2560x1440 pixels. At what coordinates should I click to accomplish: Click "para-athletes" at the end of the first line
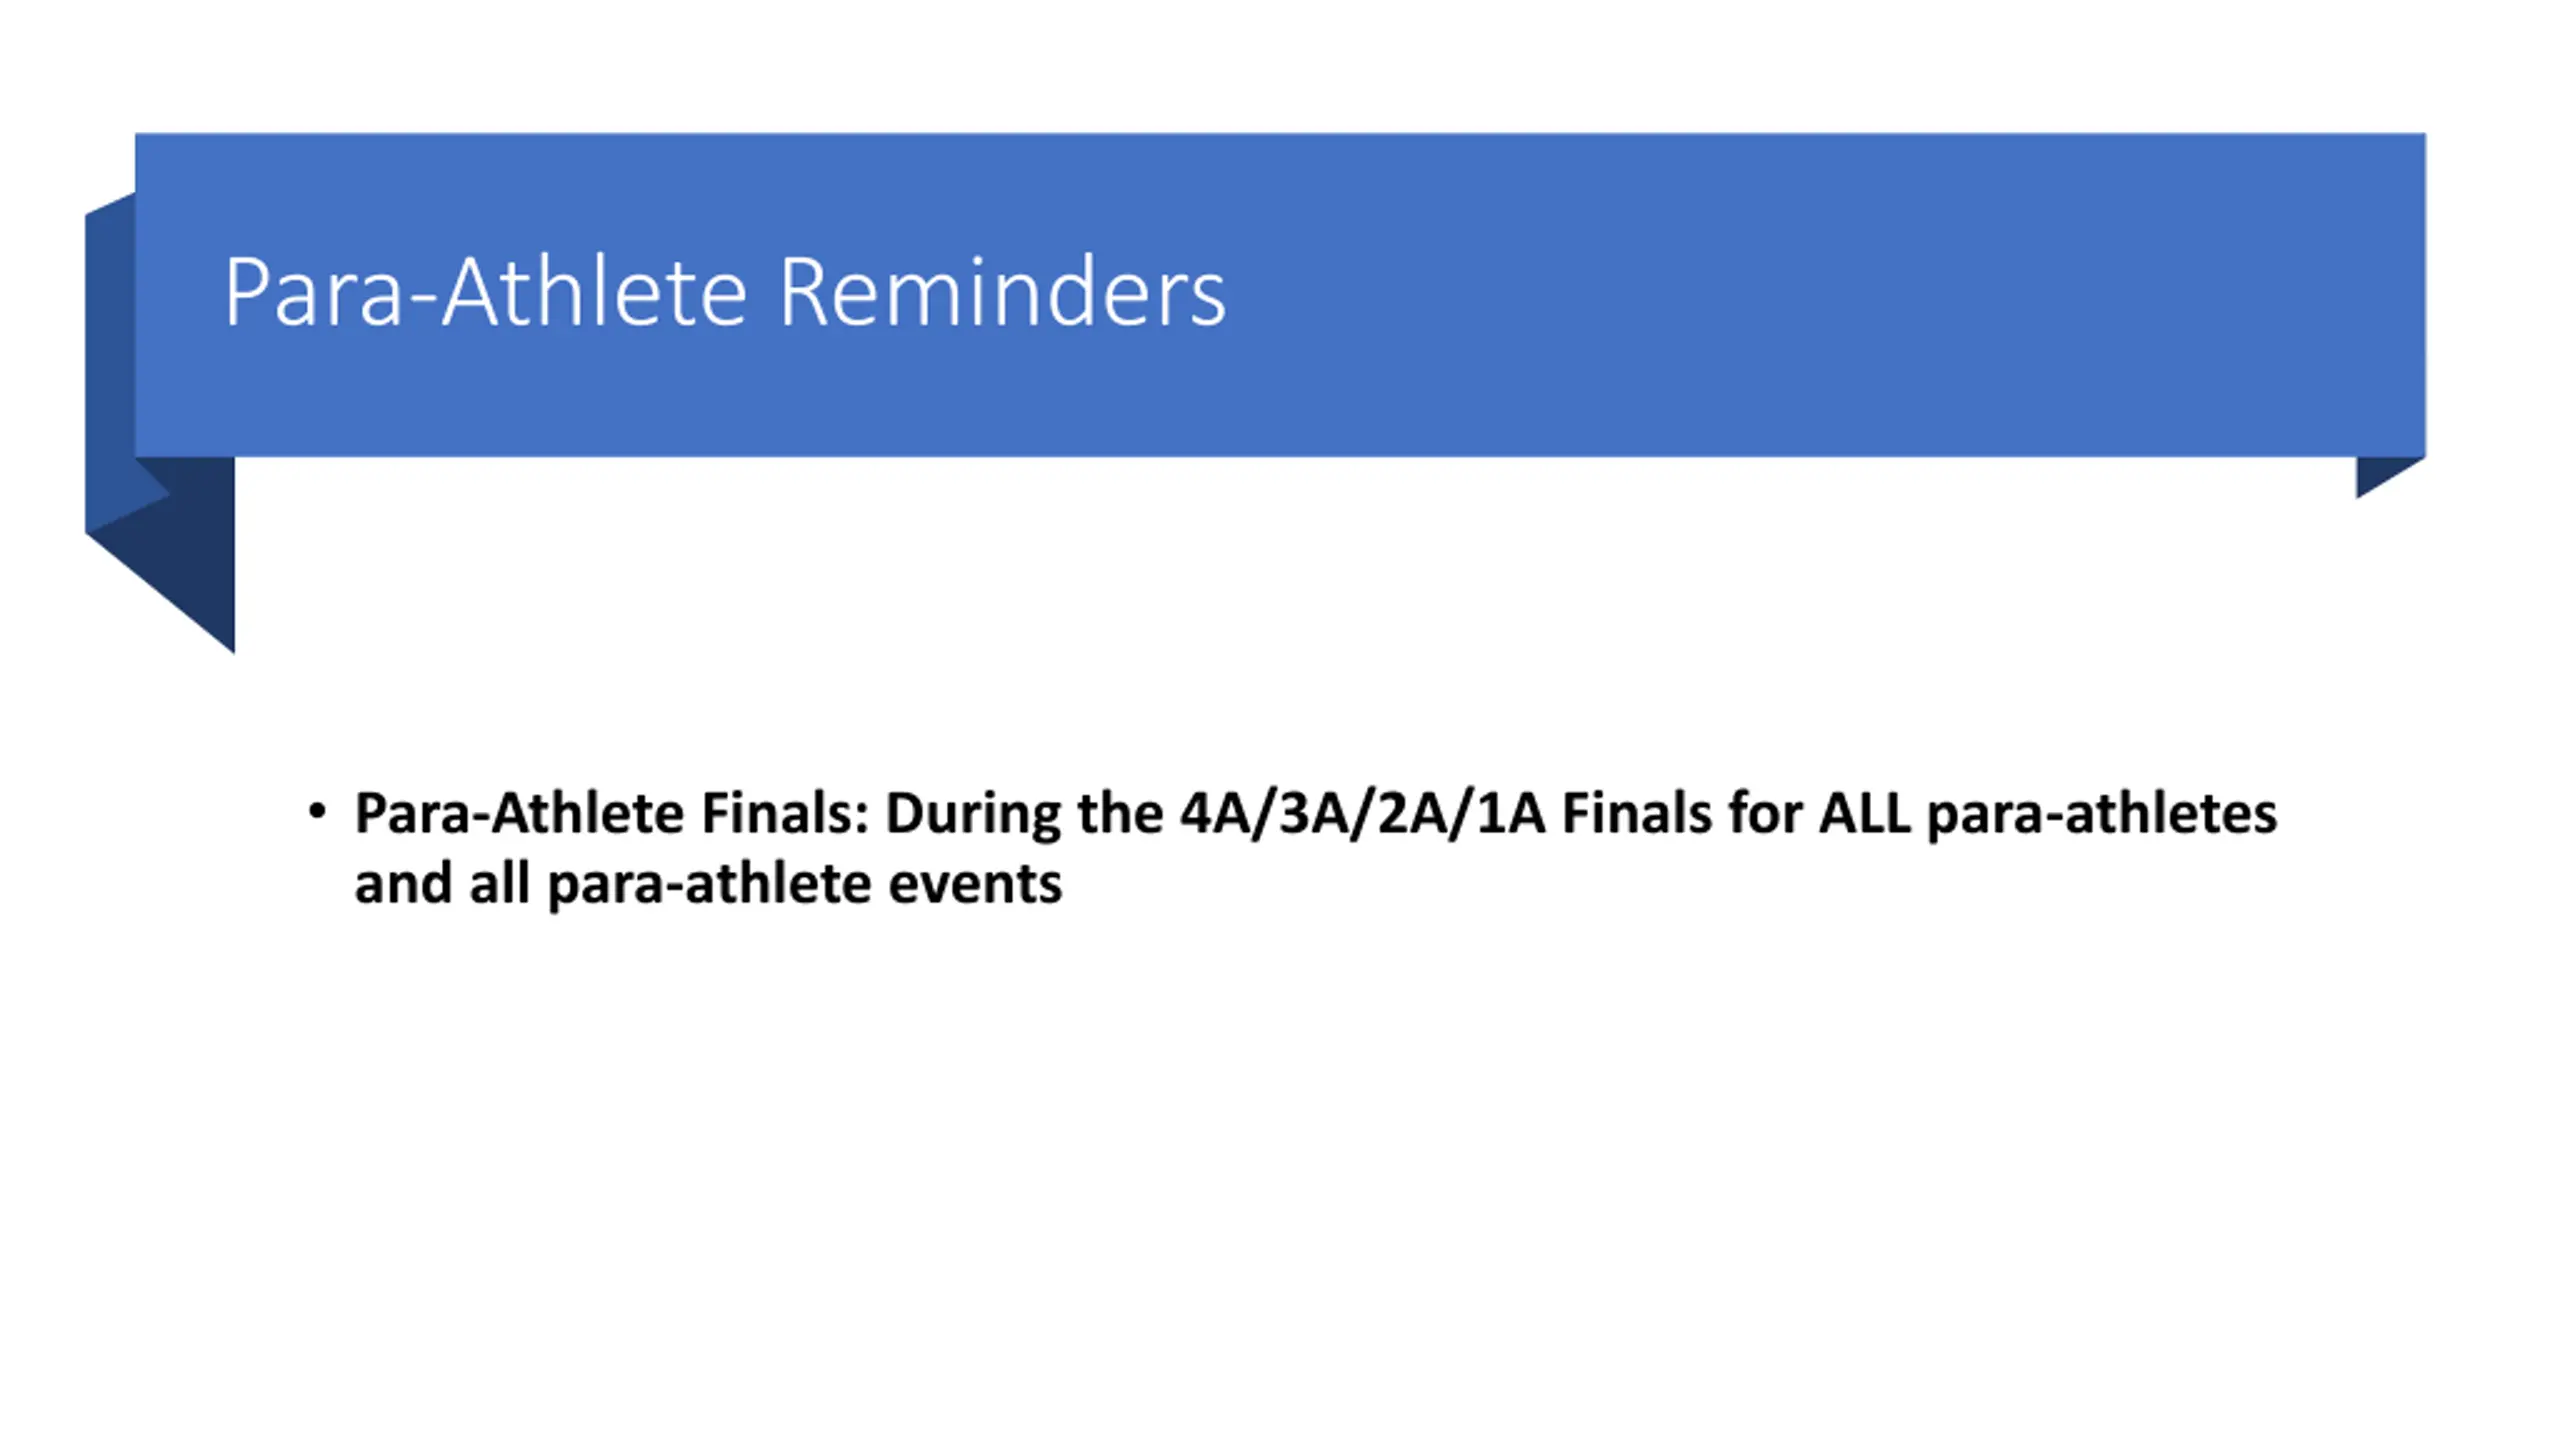(x=2102, y=815)
